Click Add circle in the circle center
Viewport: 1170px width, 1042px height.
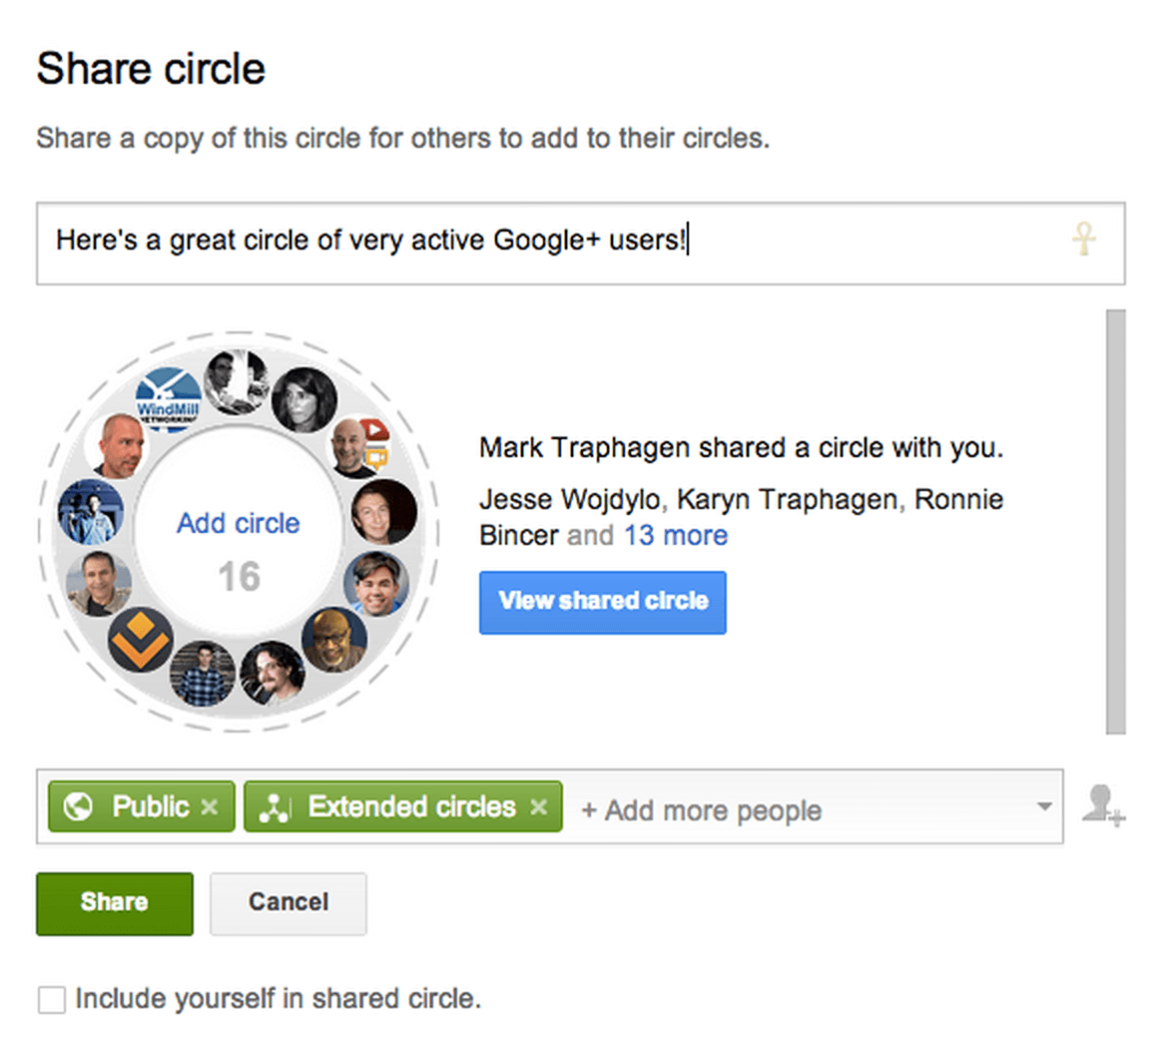[x=238, y=523]
